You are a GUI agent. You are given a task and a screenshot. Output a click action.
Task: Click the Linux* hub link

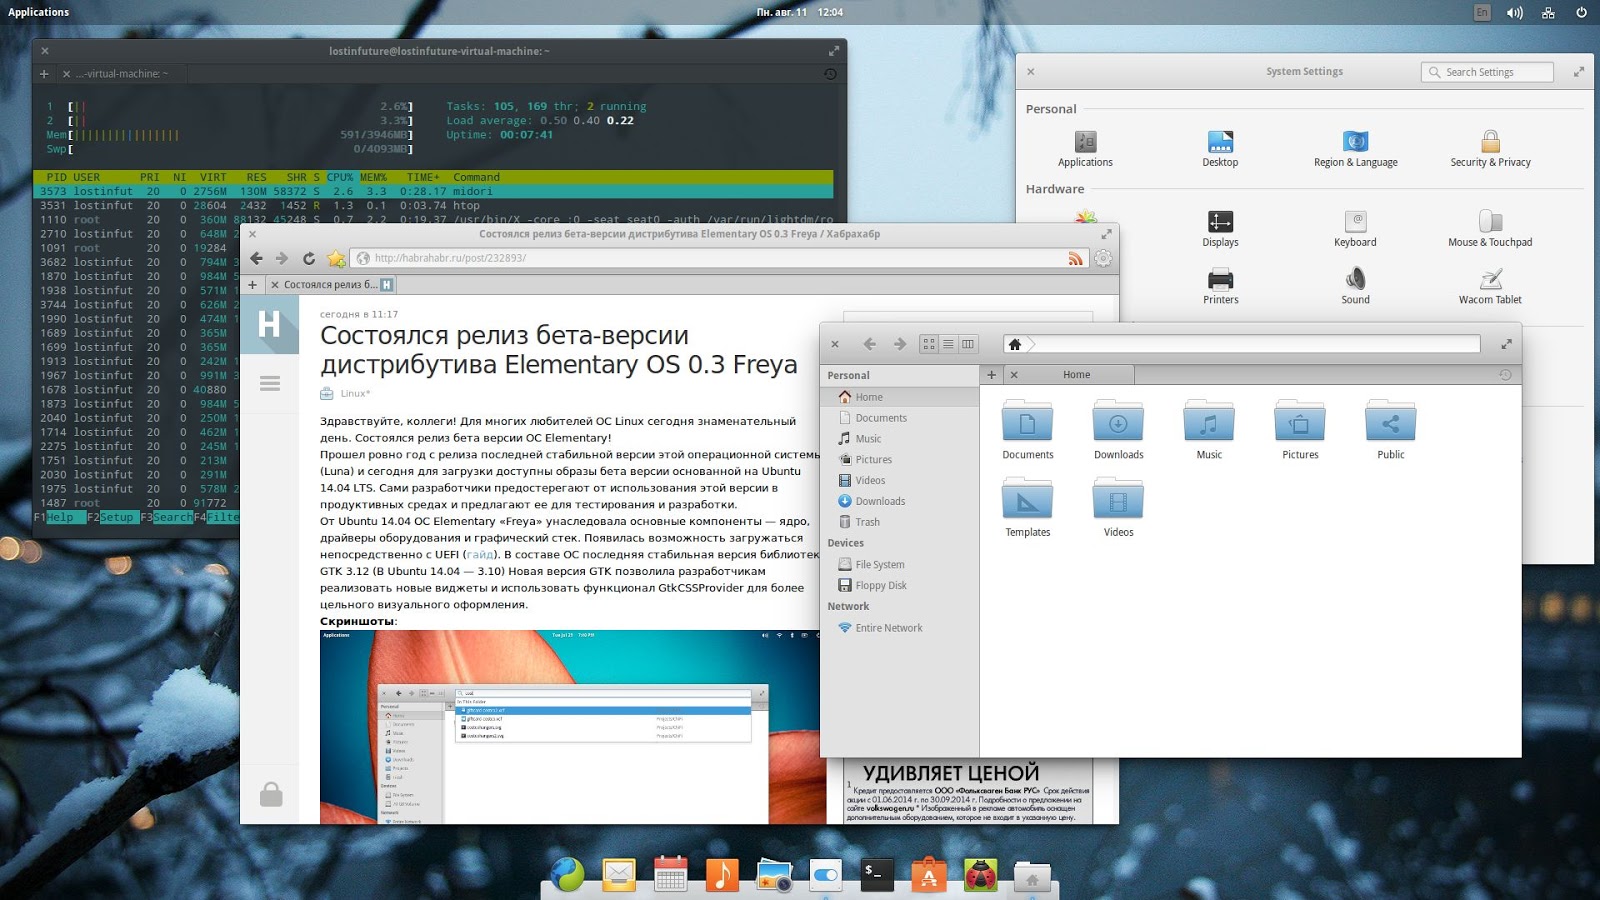click(x=355, y=393)
